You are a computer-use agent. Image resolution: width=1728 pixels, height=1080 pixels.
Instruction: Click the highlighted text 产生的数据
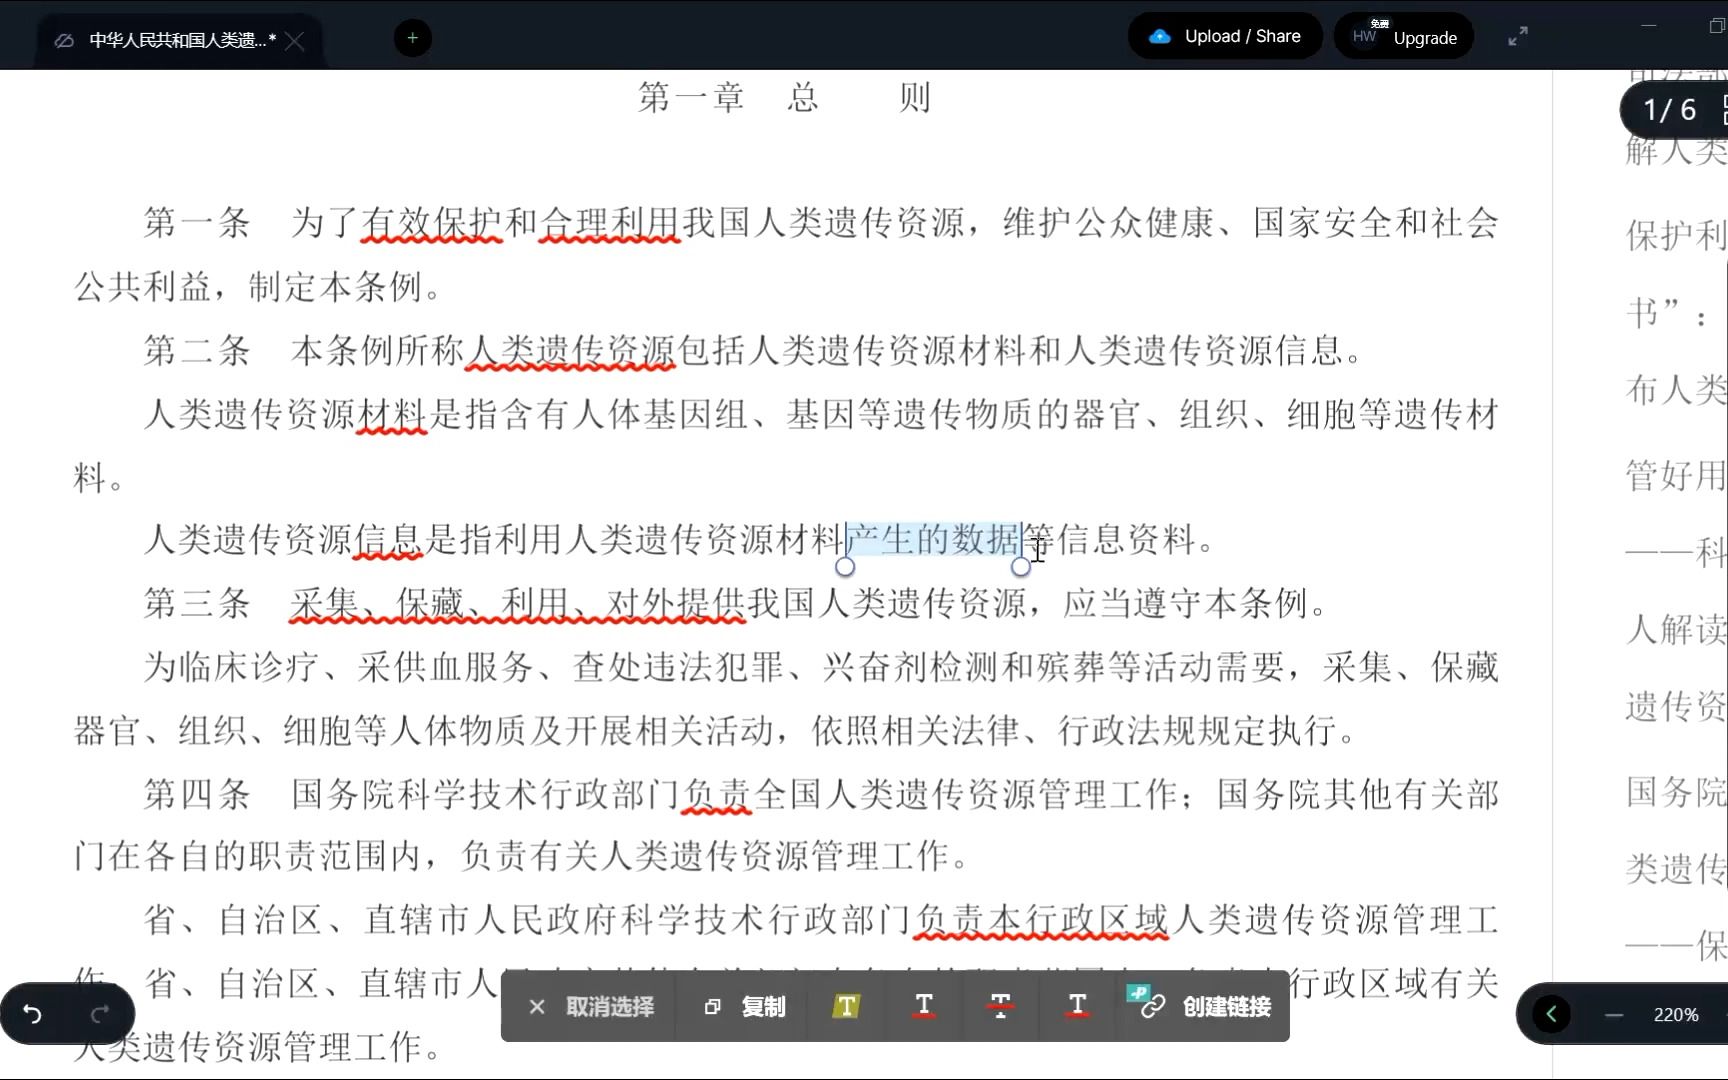933,540
